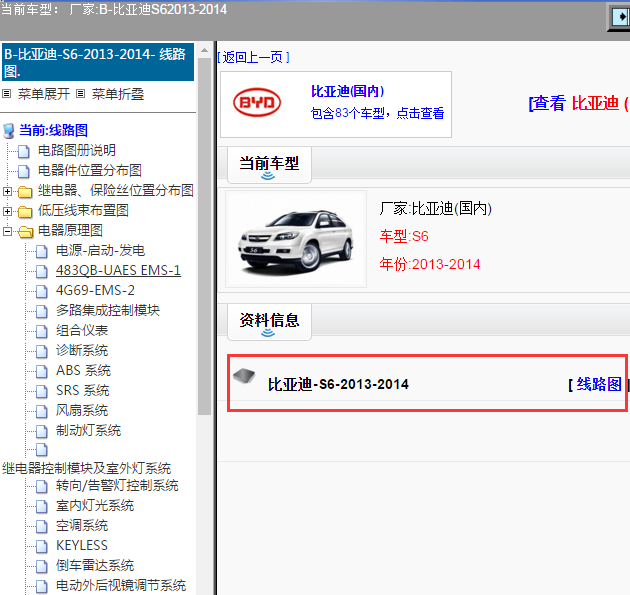The height and width of the screenshot is (595, 630).
Task: Select the 资料信息 tab header
Action: [269, 322]
